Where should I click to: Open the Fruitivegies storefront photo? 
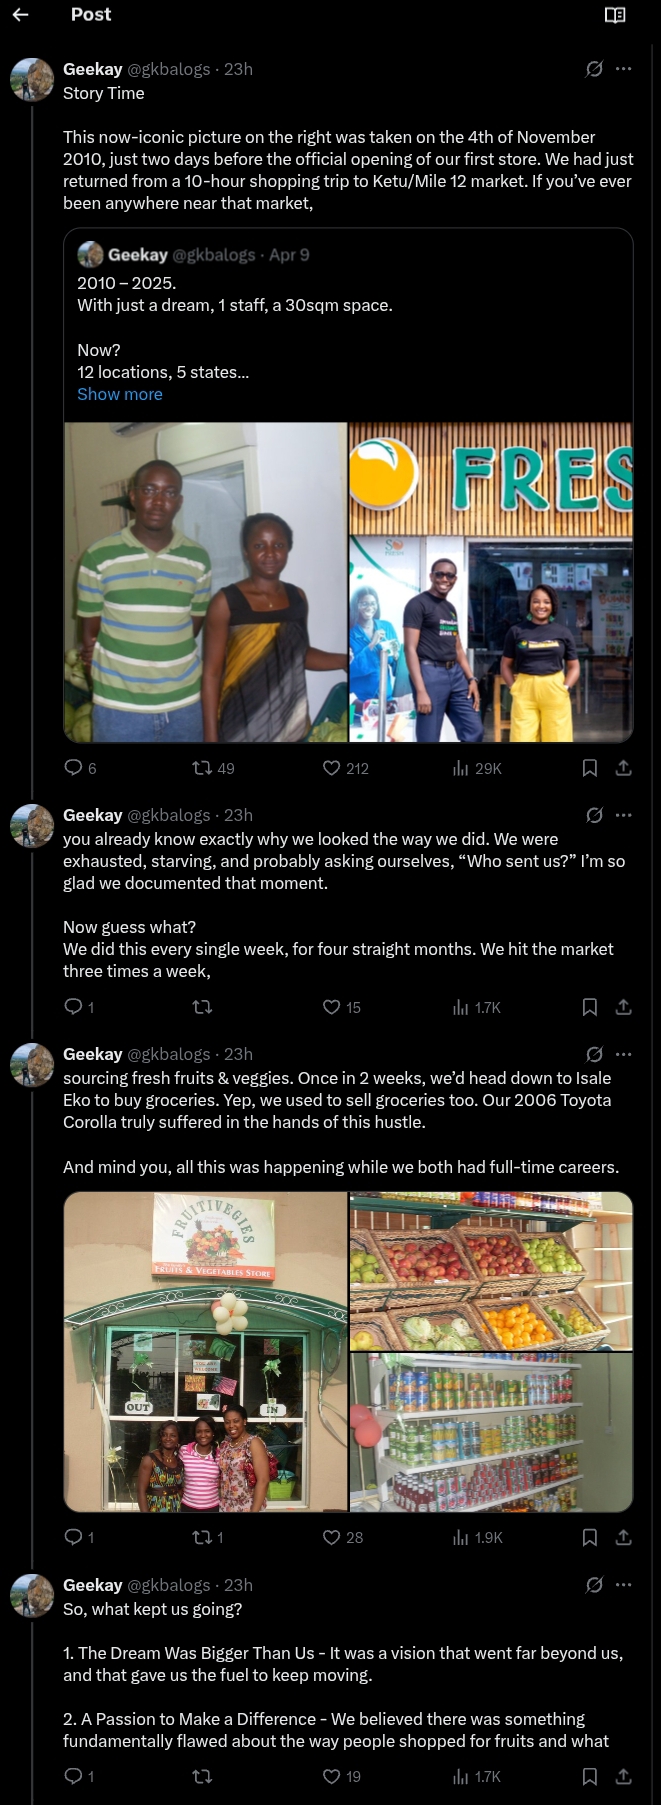click(206, 1351)
